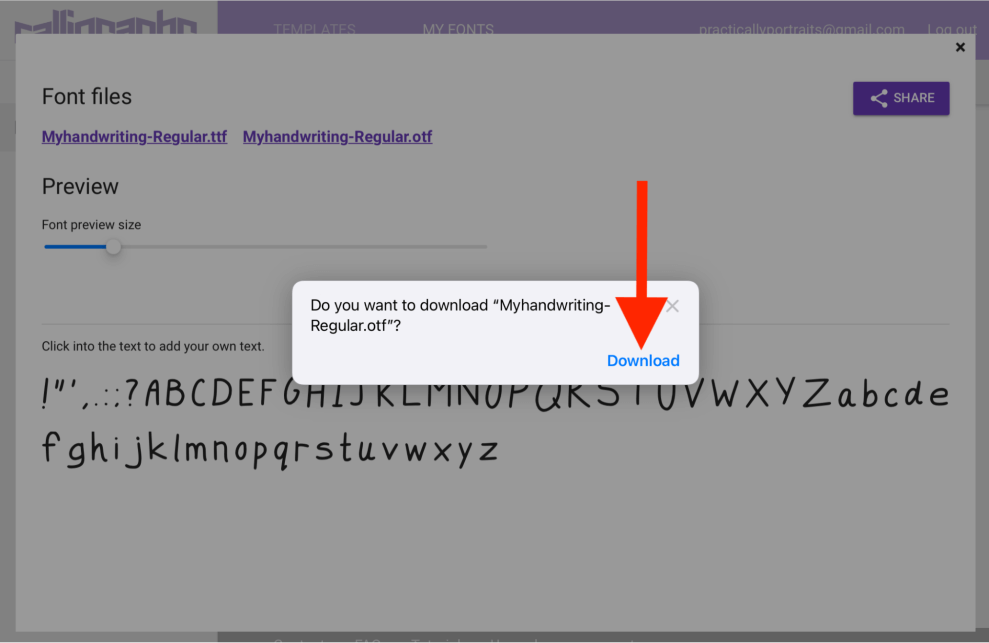Confirm Download in the dialog
This screenshot has height=643, width=989.
click(x=643, y=360)
